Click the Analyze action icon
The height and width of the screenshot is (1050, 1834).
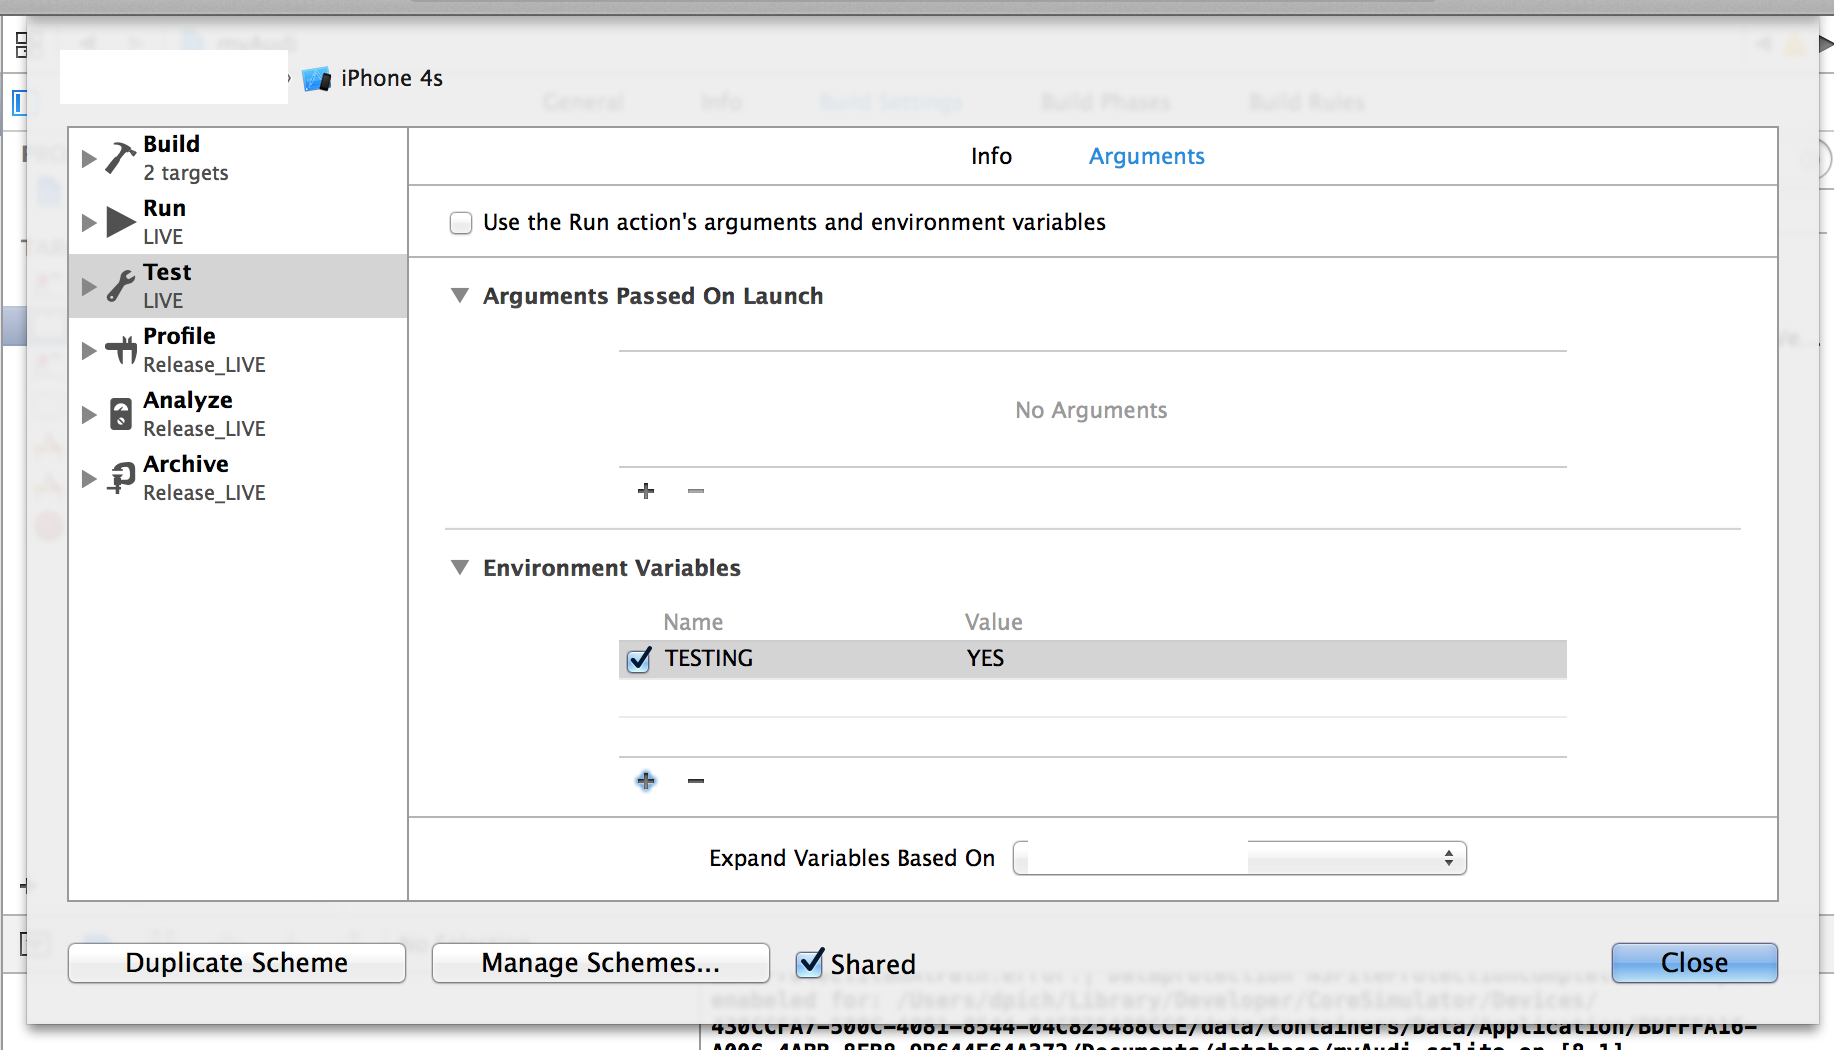121,414
